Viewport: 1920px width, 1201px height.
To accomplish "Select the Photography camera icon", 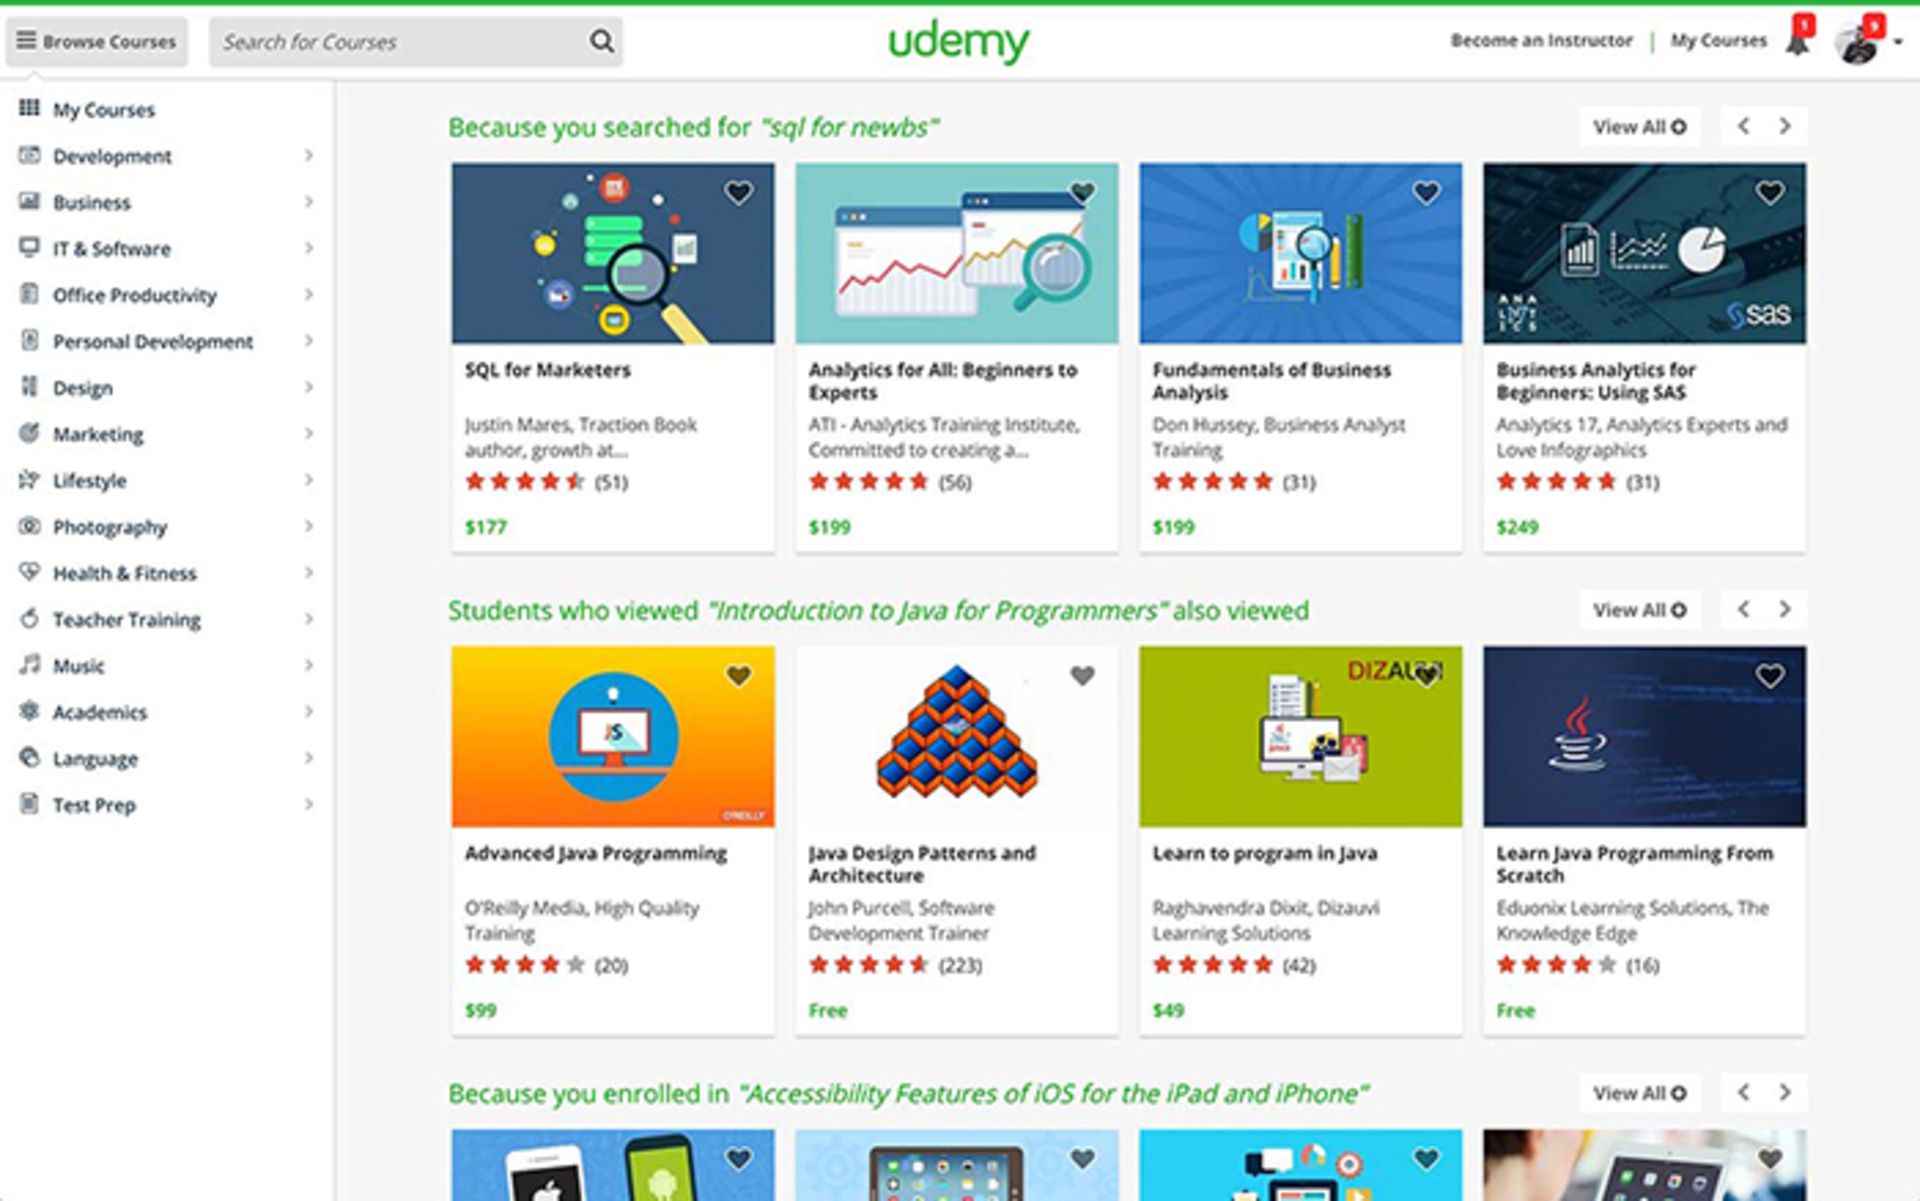I will (x=30, y=527).
